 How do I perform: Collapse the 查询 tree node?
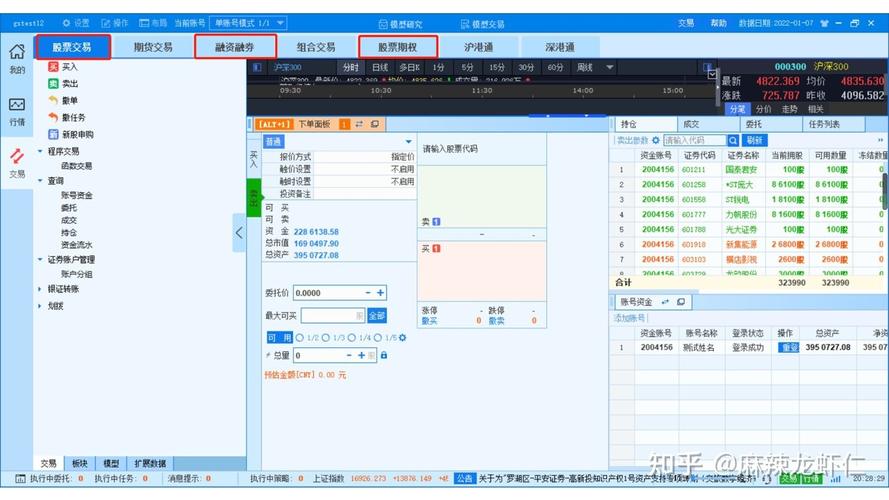40,181
